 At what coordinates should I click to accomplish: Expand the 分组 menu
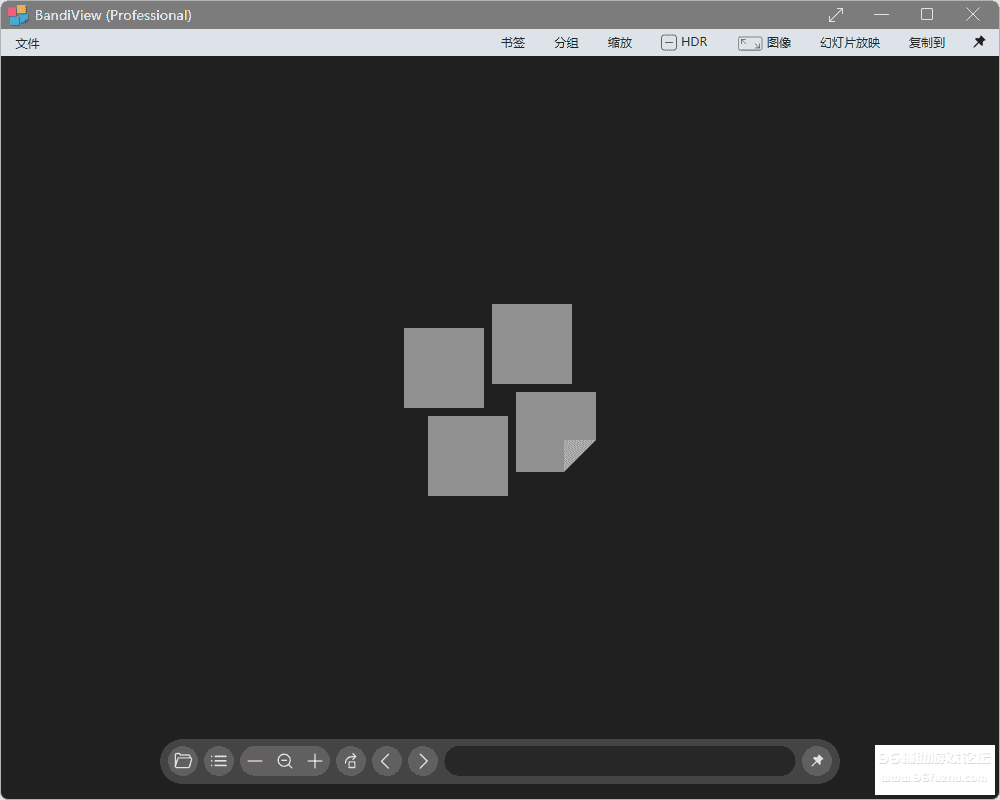[x=567, y=43]
